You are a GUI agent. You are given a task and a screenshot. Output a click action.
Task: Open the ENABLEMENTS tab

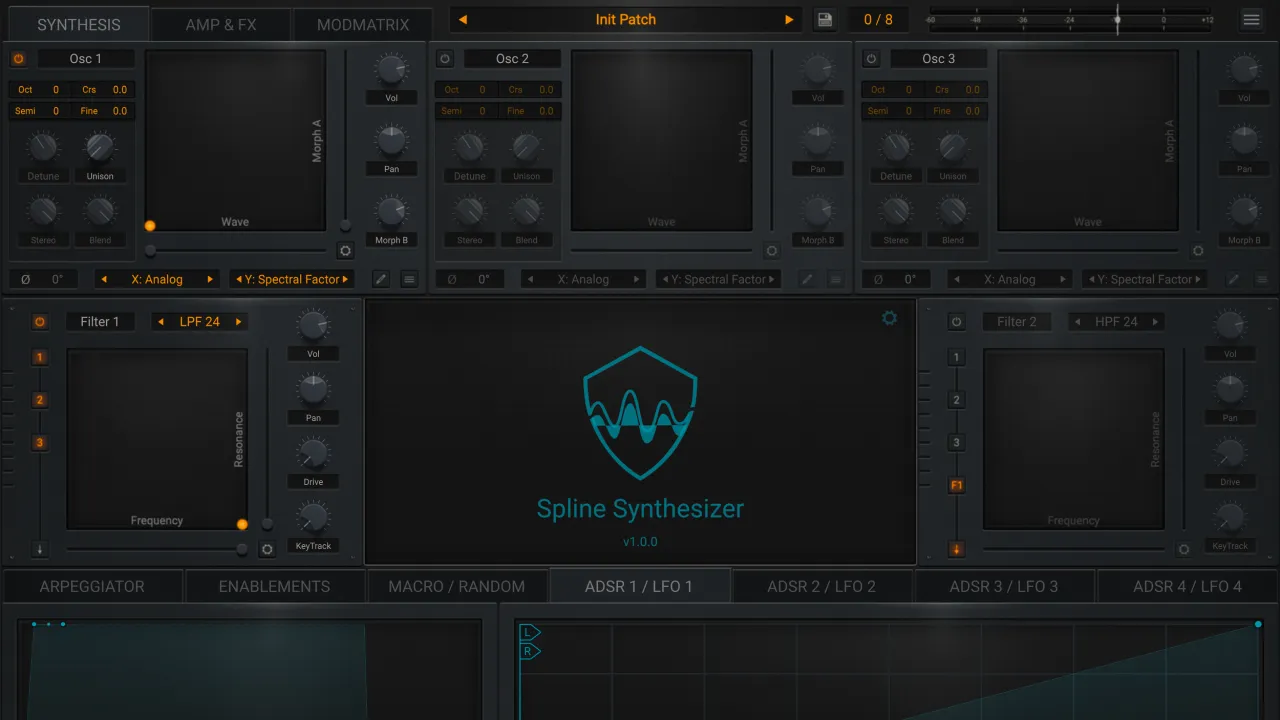(274, 586)
